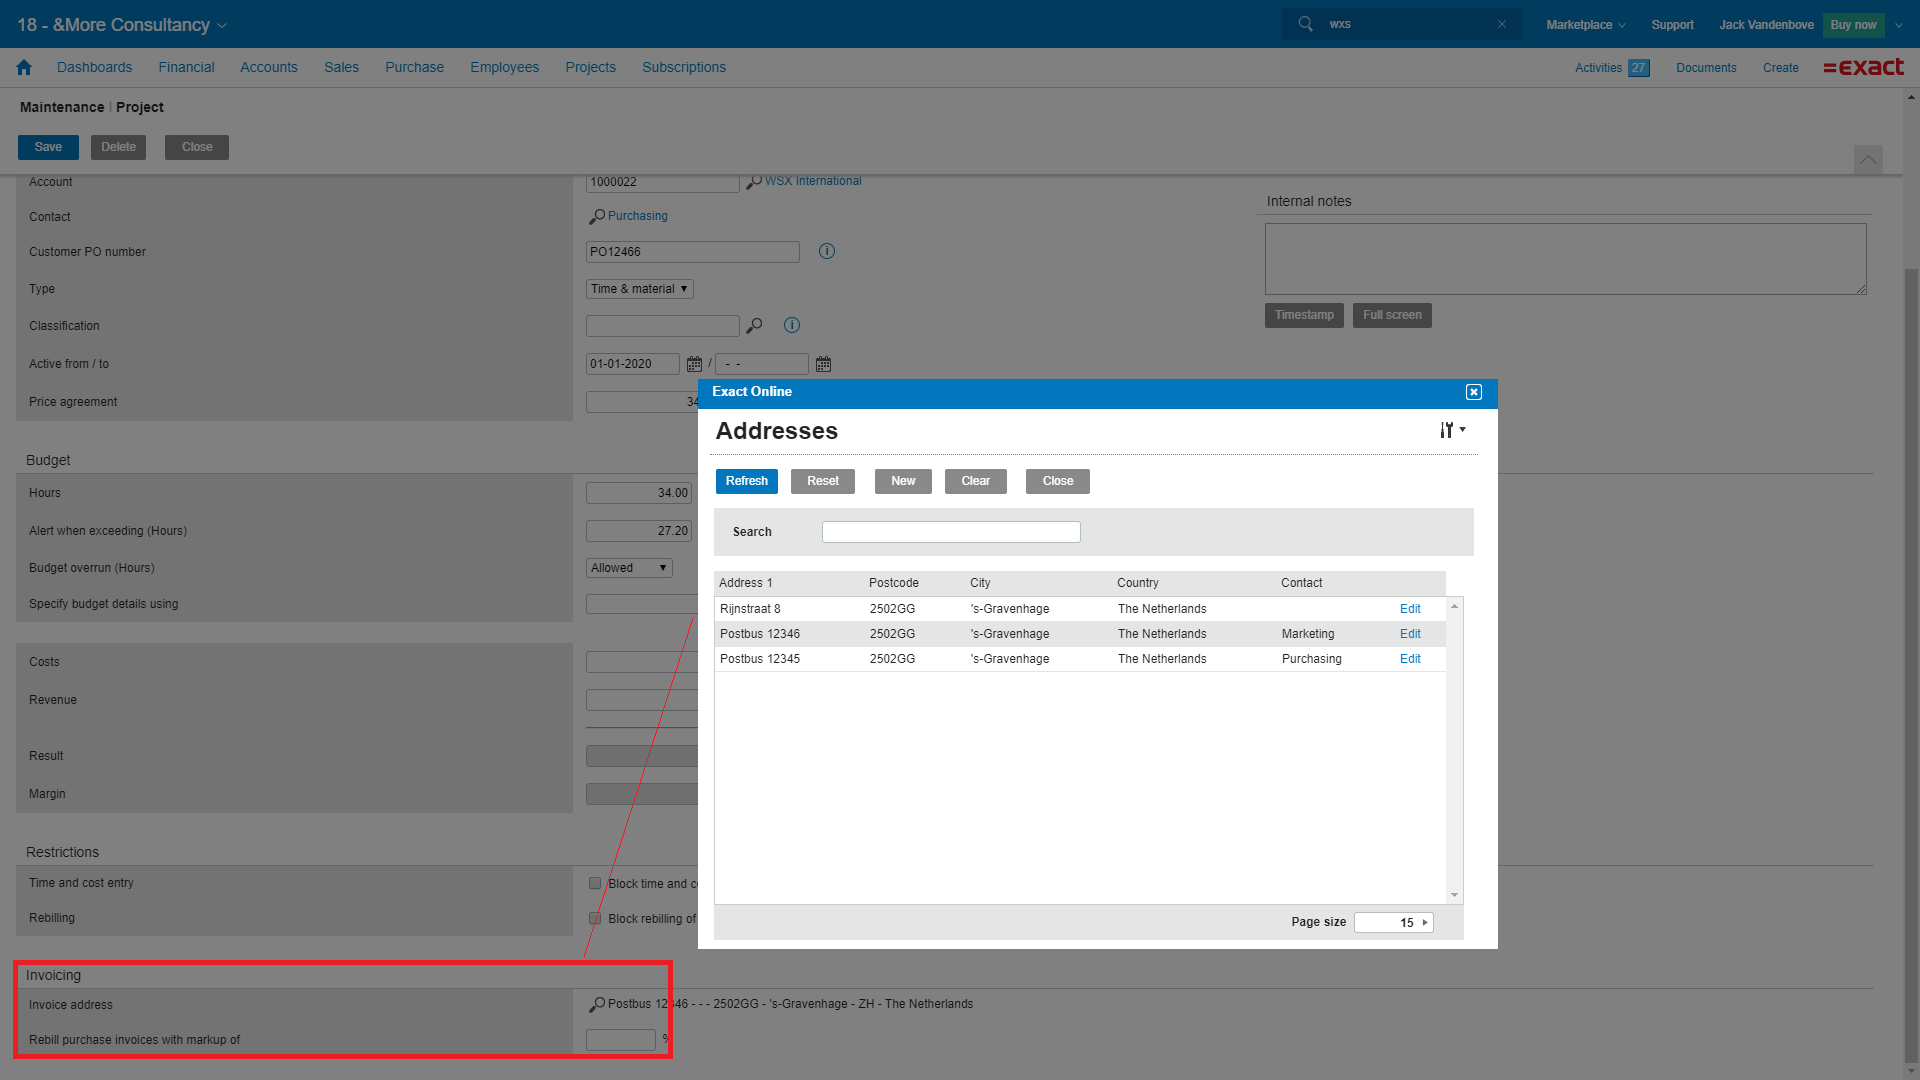Open the Employees menu
Screen dimensions: 1920x1080
[504, 67]
